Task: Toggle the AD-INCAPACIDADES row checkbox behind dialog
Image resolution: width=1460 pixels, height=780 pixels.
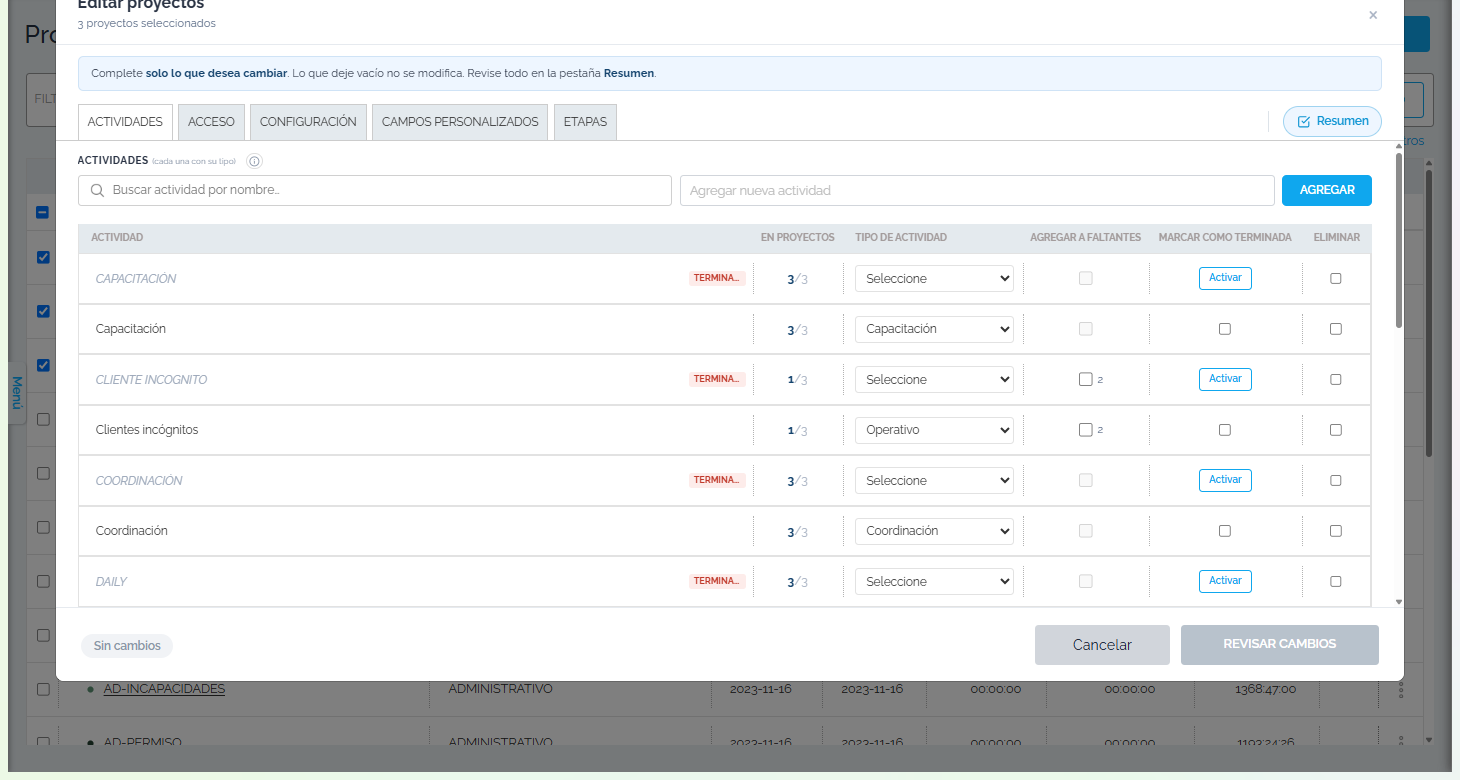Action: point(43,689)
